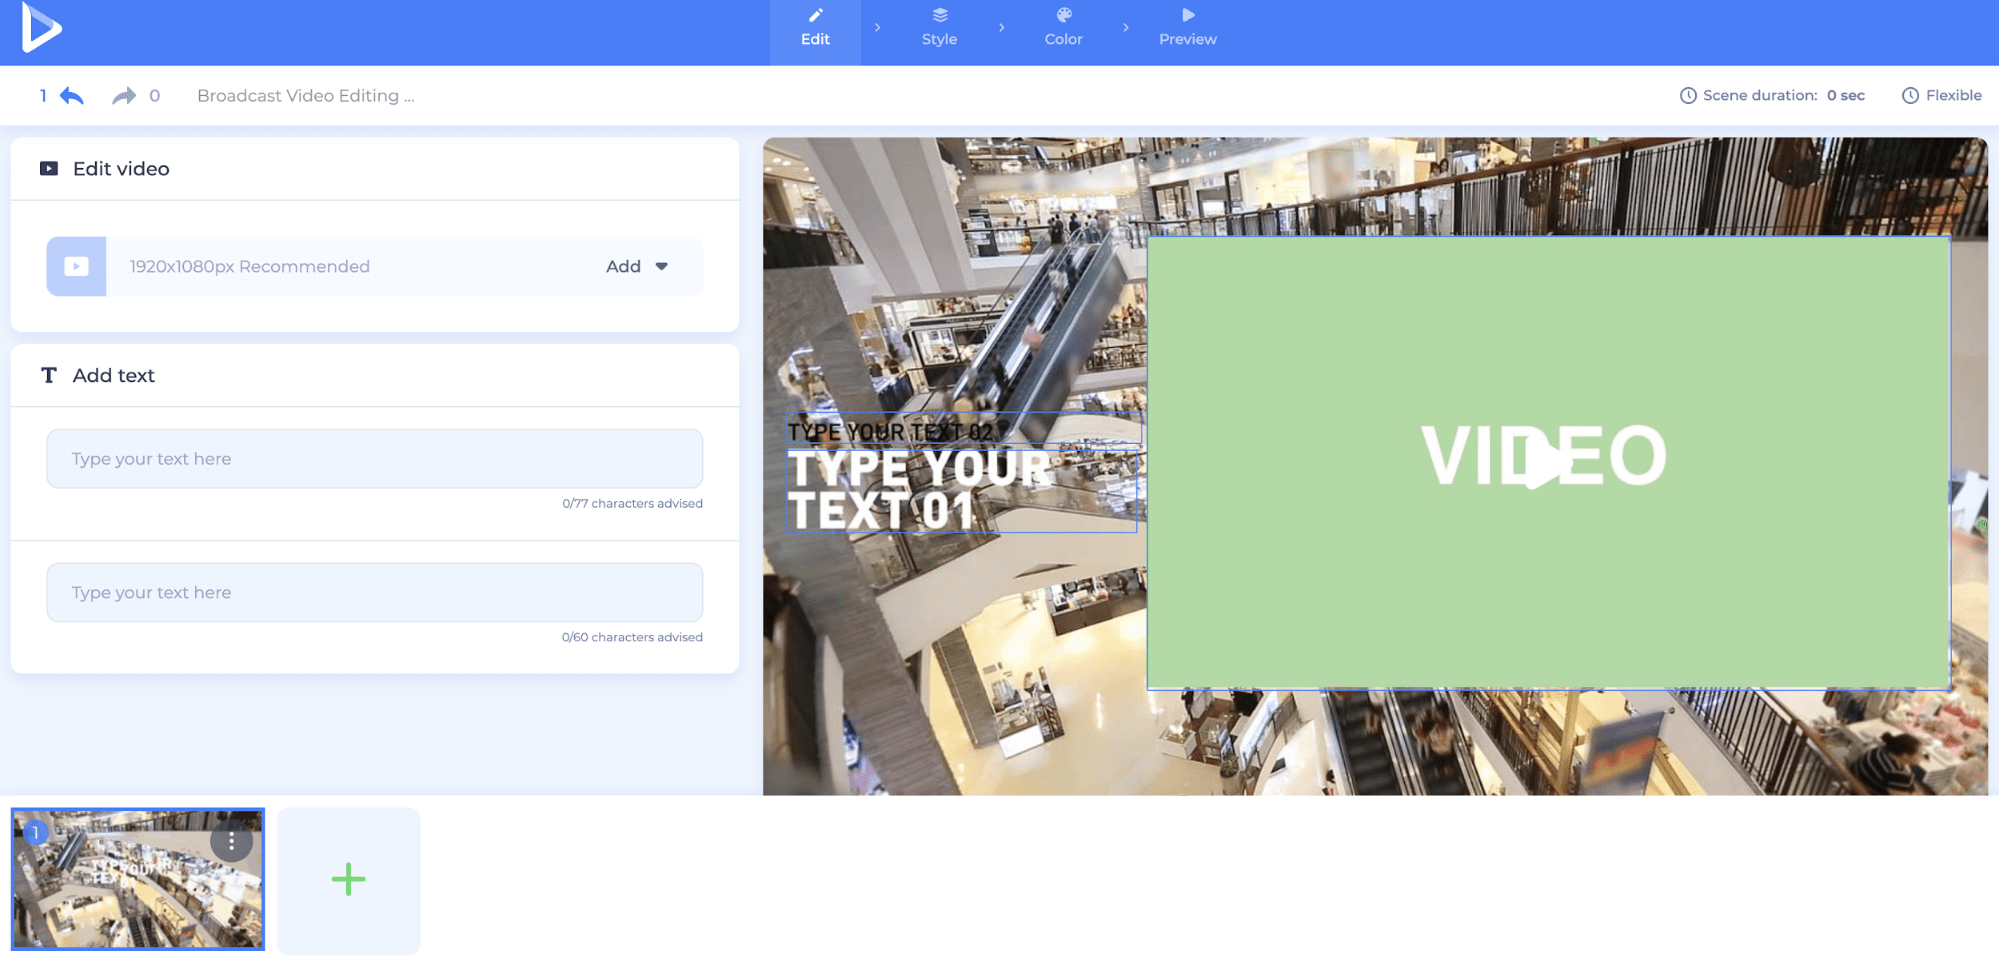Open the Preview tab
Viewport: 1999px width, 968px height.
coord(1187,28)
